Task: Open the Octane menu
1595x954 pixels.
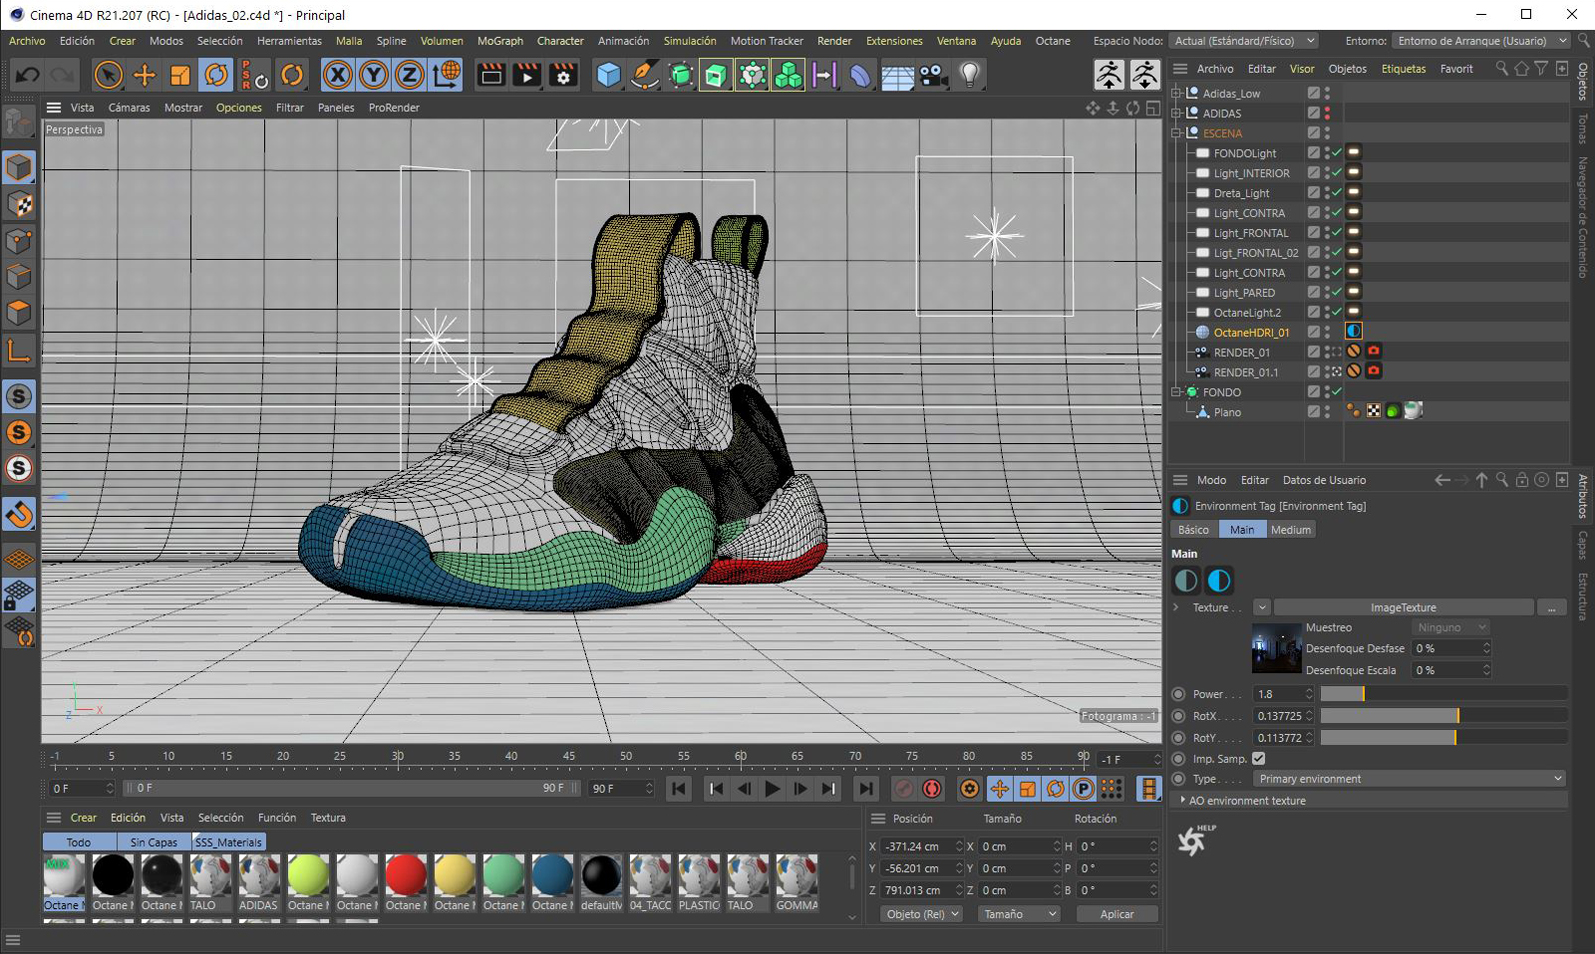Action: (1052, 41)
